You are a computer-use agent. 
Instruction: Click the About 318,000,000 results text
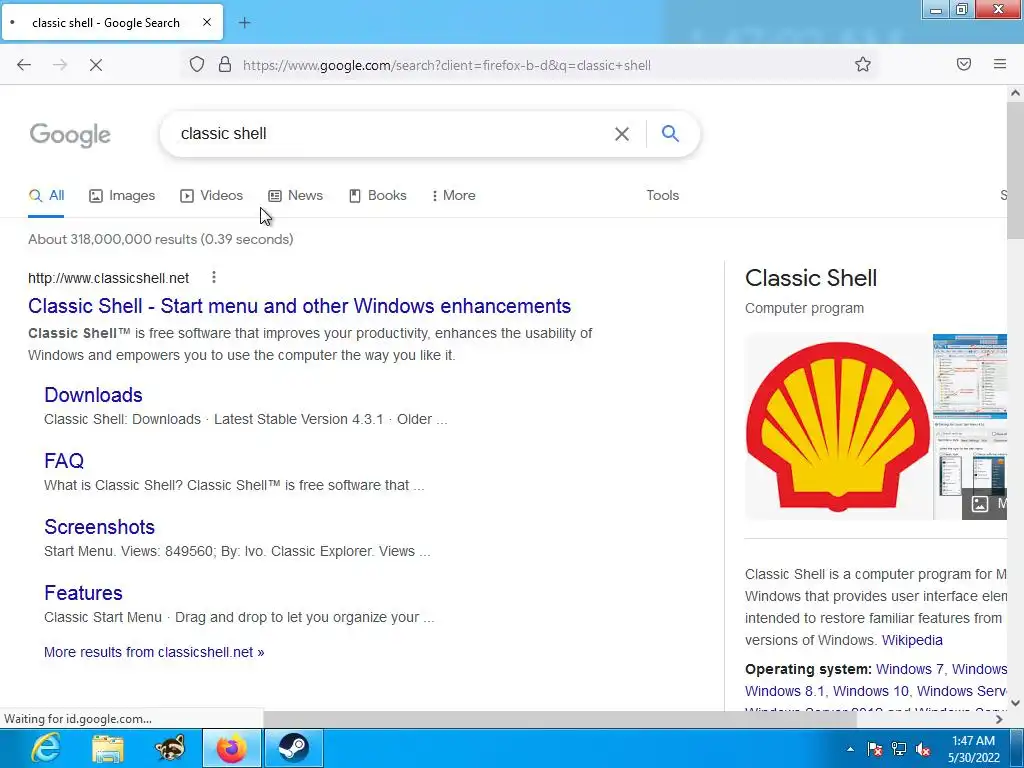161,239
